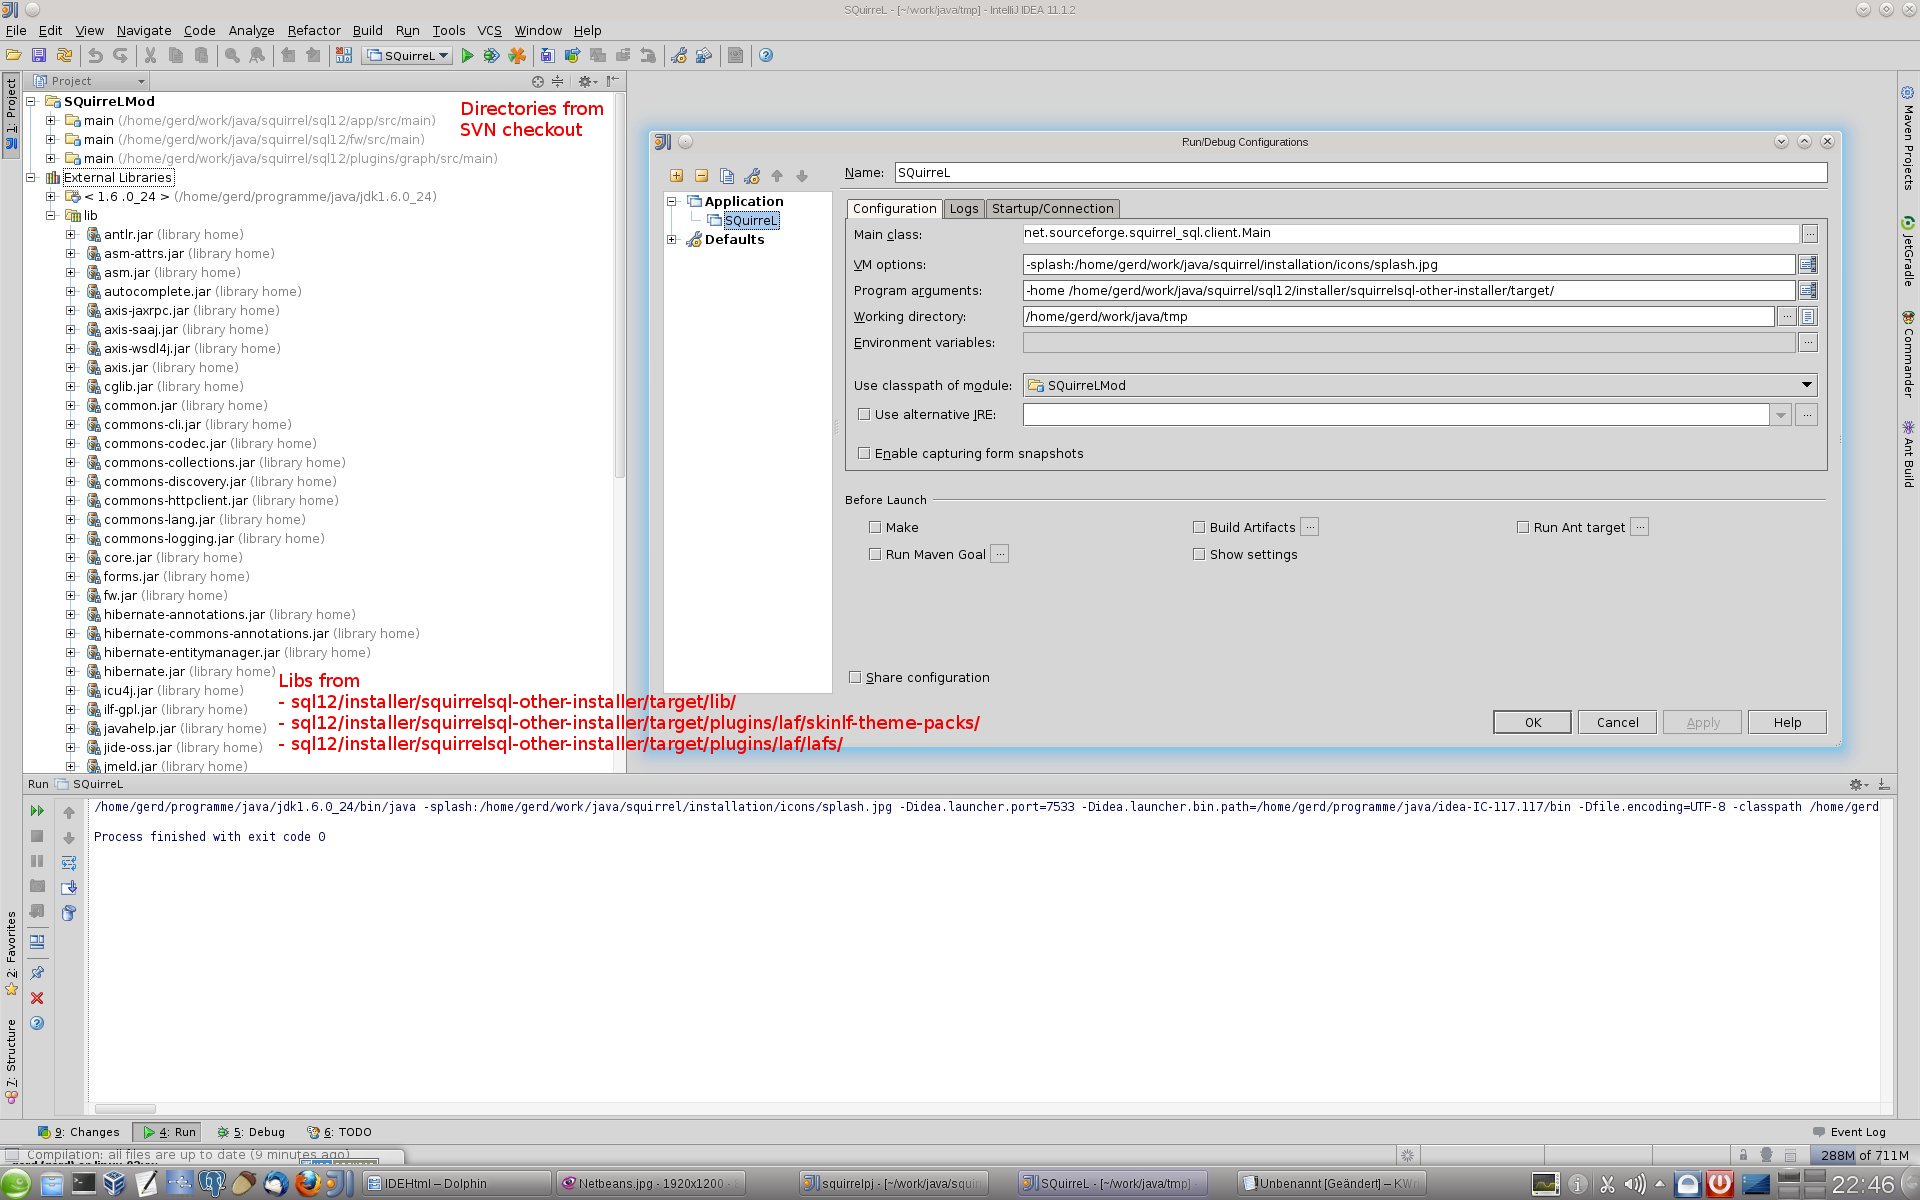Copy the selected configuration using the copy icon
Viewport: 1920px width, 1200px height.
728,175
